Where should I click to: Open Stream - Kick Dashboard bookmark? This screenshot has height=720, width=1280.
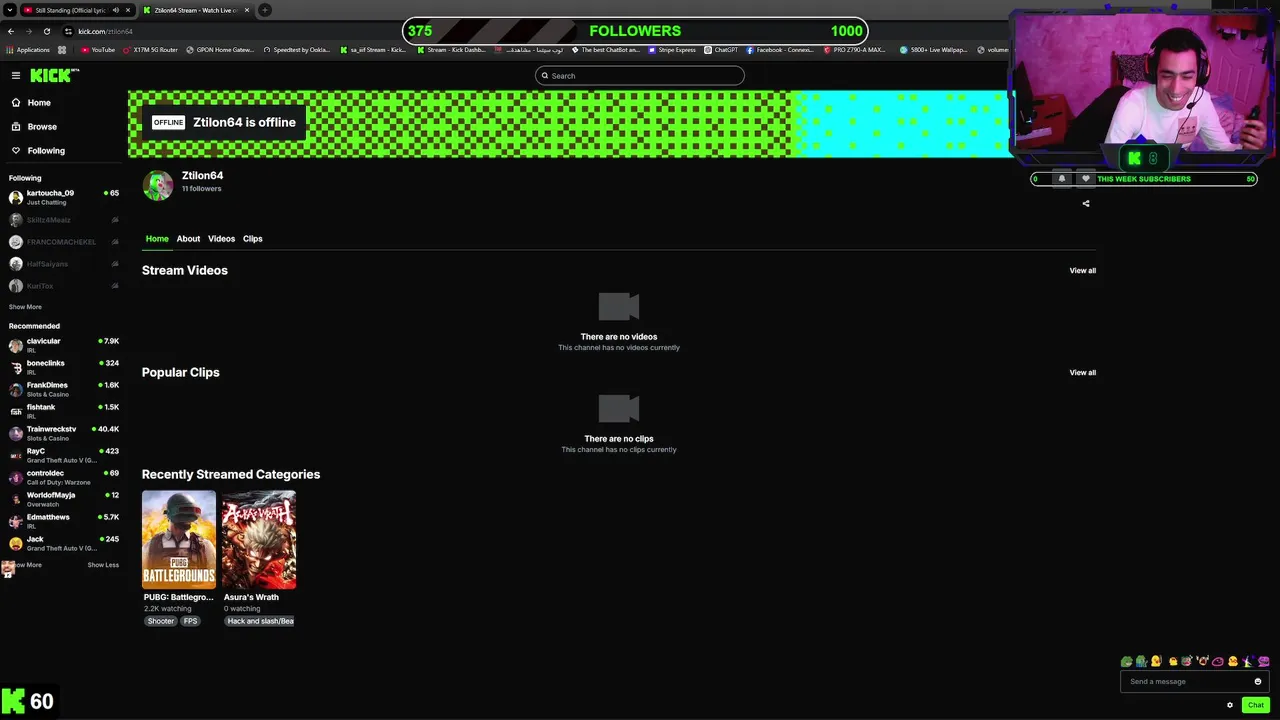451,50
